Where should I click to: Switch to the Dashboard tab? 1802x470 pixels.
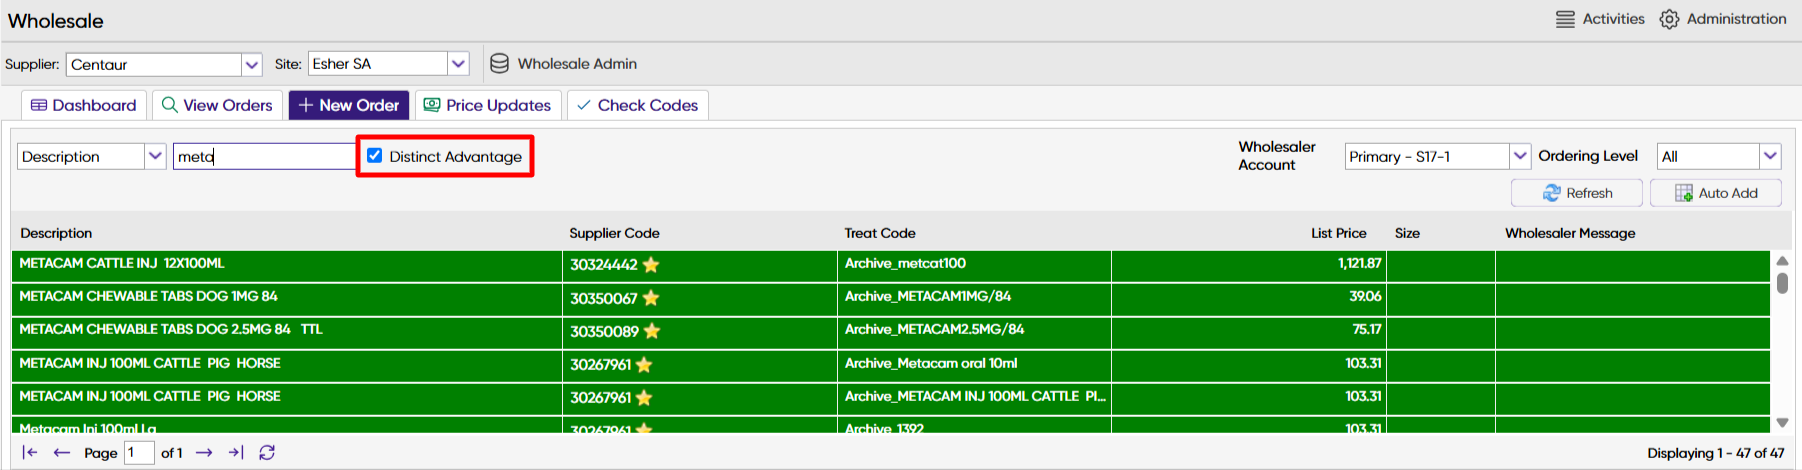click(x=84, y=105)
